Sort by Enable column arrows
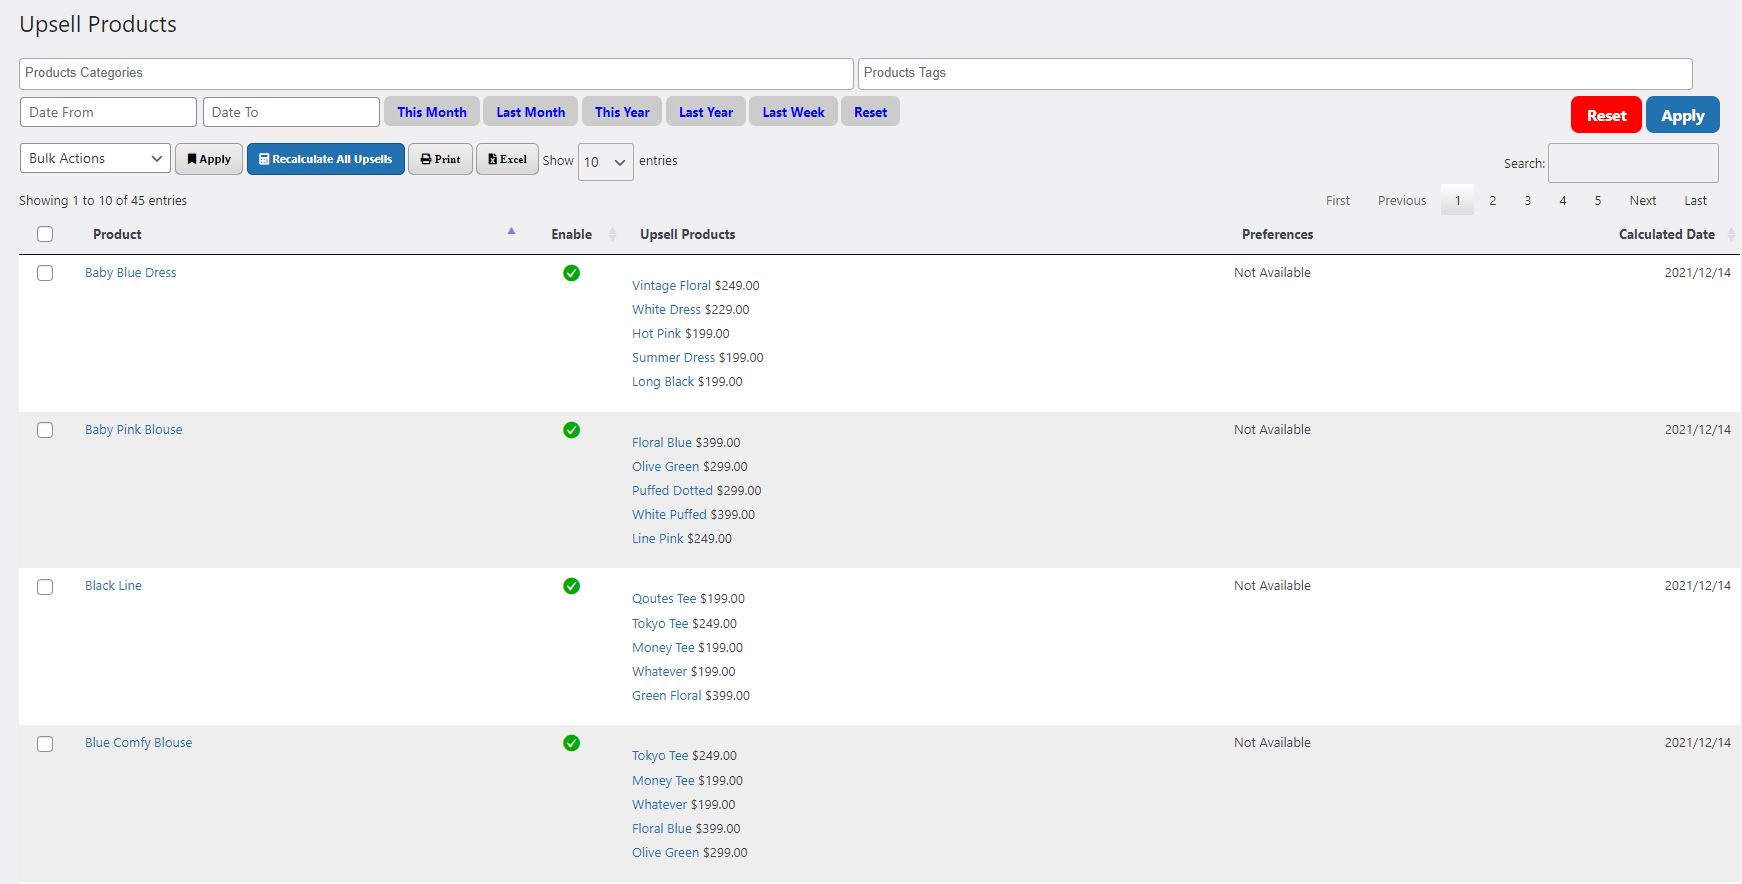 click(x=612, y=235)
